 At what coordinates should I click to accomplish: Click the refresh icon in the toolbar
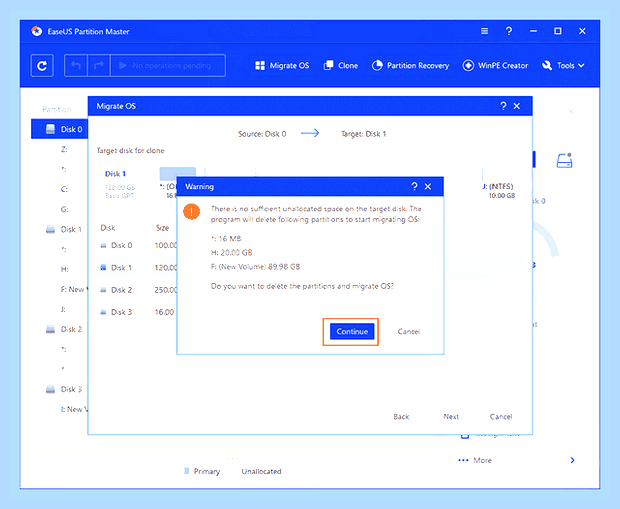pos(42,65)
